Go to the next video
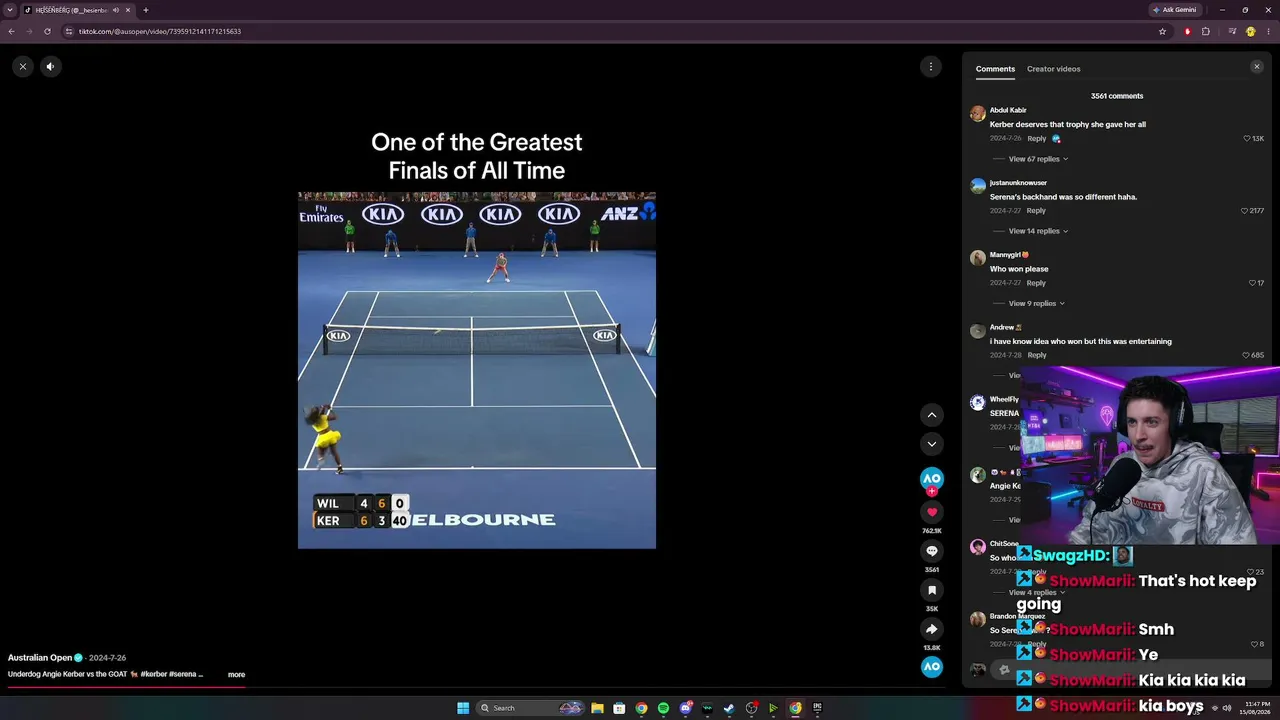The width and height of the screenshot is (1280, 720). click(932, 444)
